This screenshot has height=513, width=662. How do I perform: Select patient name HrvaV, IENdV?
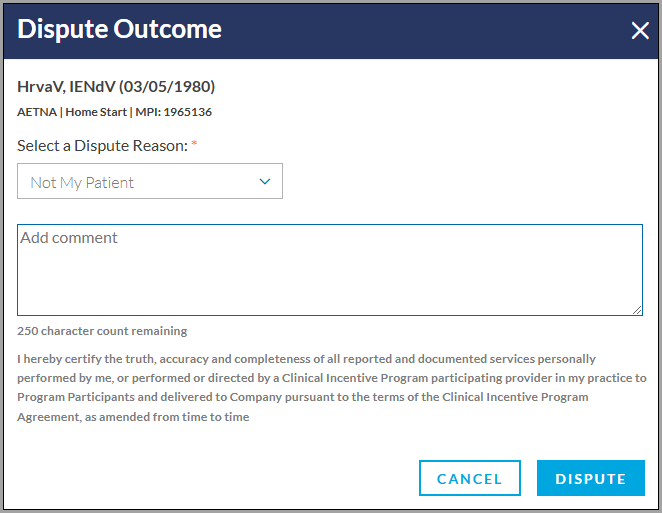pos(66,87)
